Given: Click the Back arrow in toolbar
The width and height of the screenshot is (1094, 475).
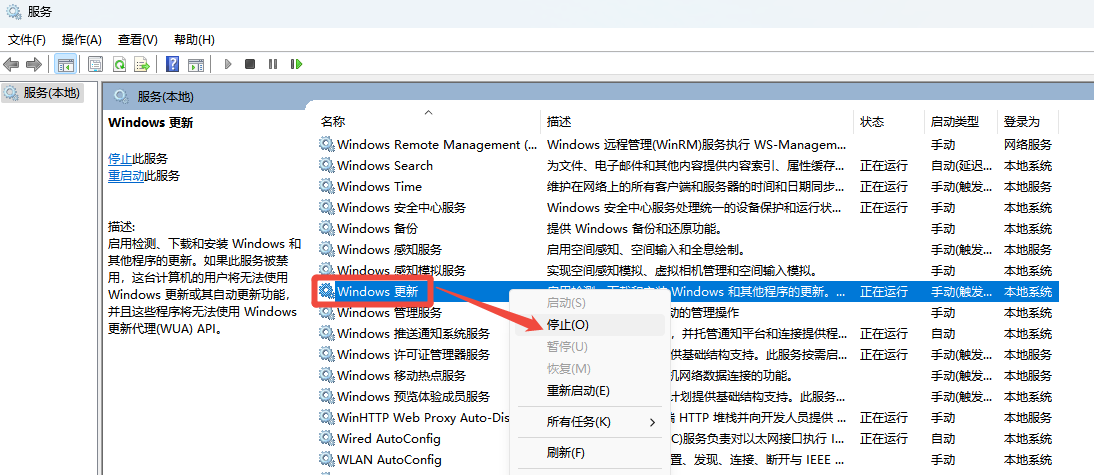Looking at the screenshot, I should point(12,64).
